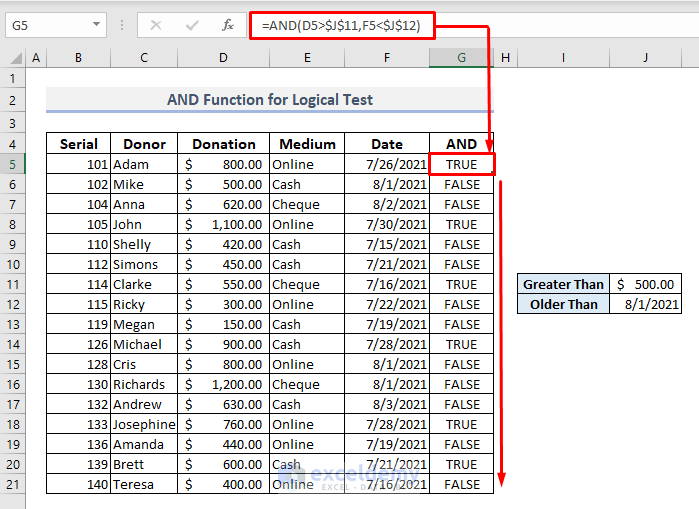Select column E header
The width and height of the screenshot is (699, 509).
pyautogui.click(x=307, y=58)
